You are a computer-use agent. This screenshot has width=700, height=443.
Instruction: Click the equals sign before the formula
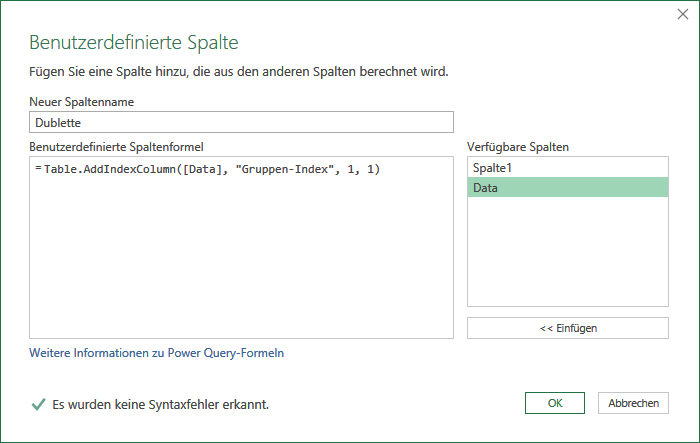click(38, 169)
